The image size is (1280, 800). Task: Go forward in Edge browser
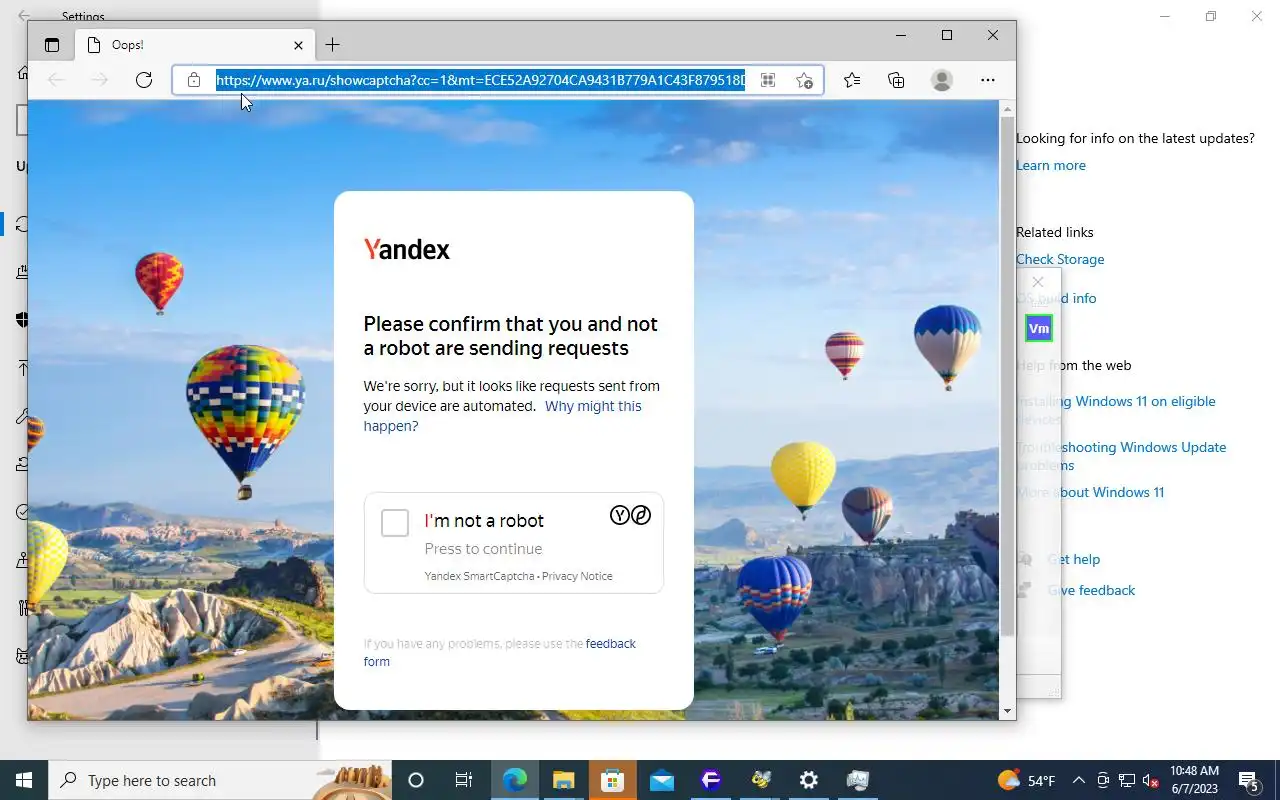coord(99,80)
